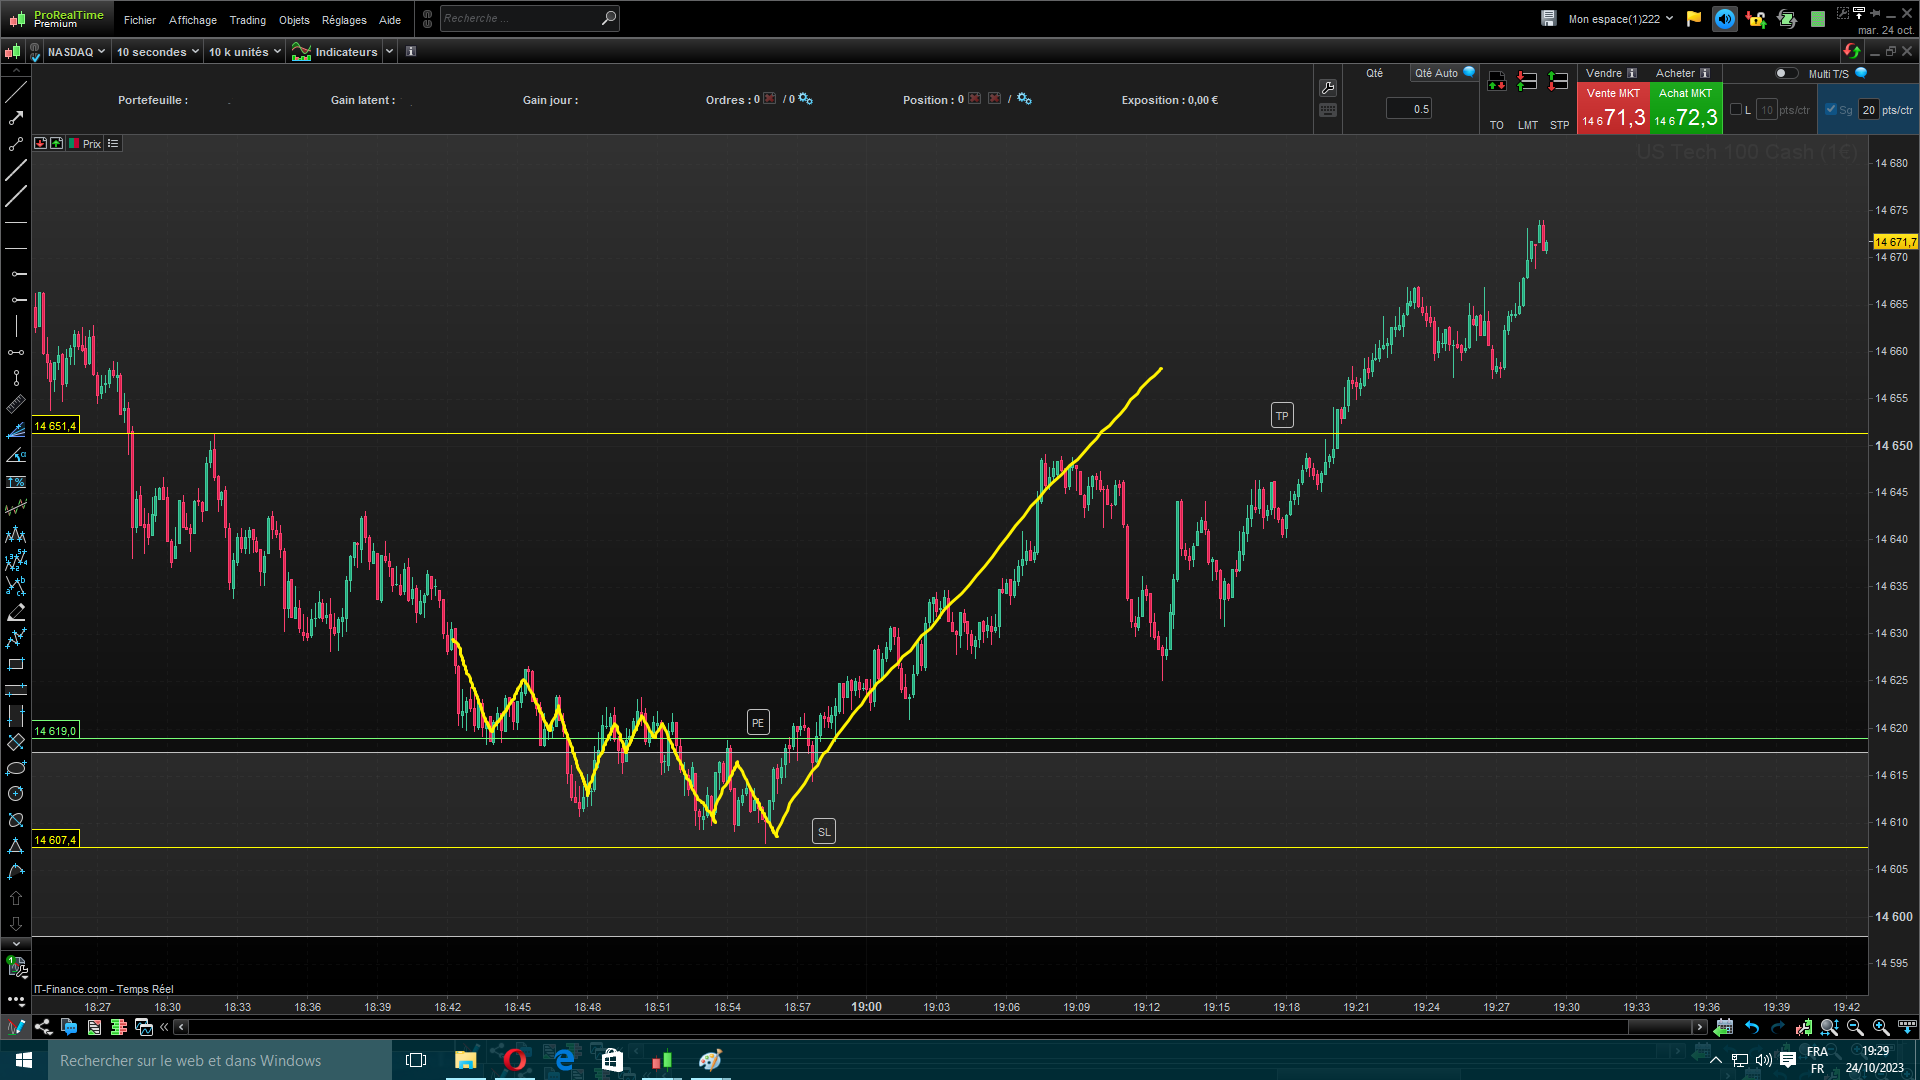Viewport: 1920px width, 1080px height.
Task: Select the ruler measurement tool
Action: click(x=16, y=404)
